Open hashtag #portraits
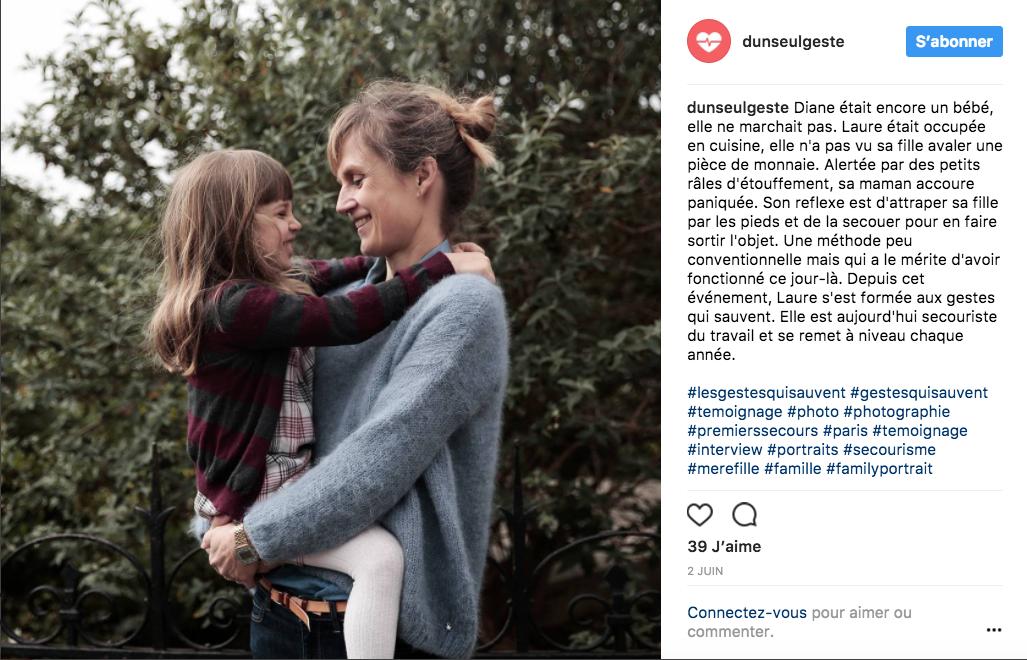 [x=802, y=450]
